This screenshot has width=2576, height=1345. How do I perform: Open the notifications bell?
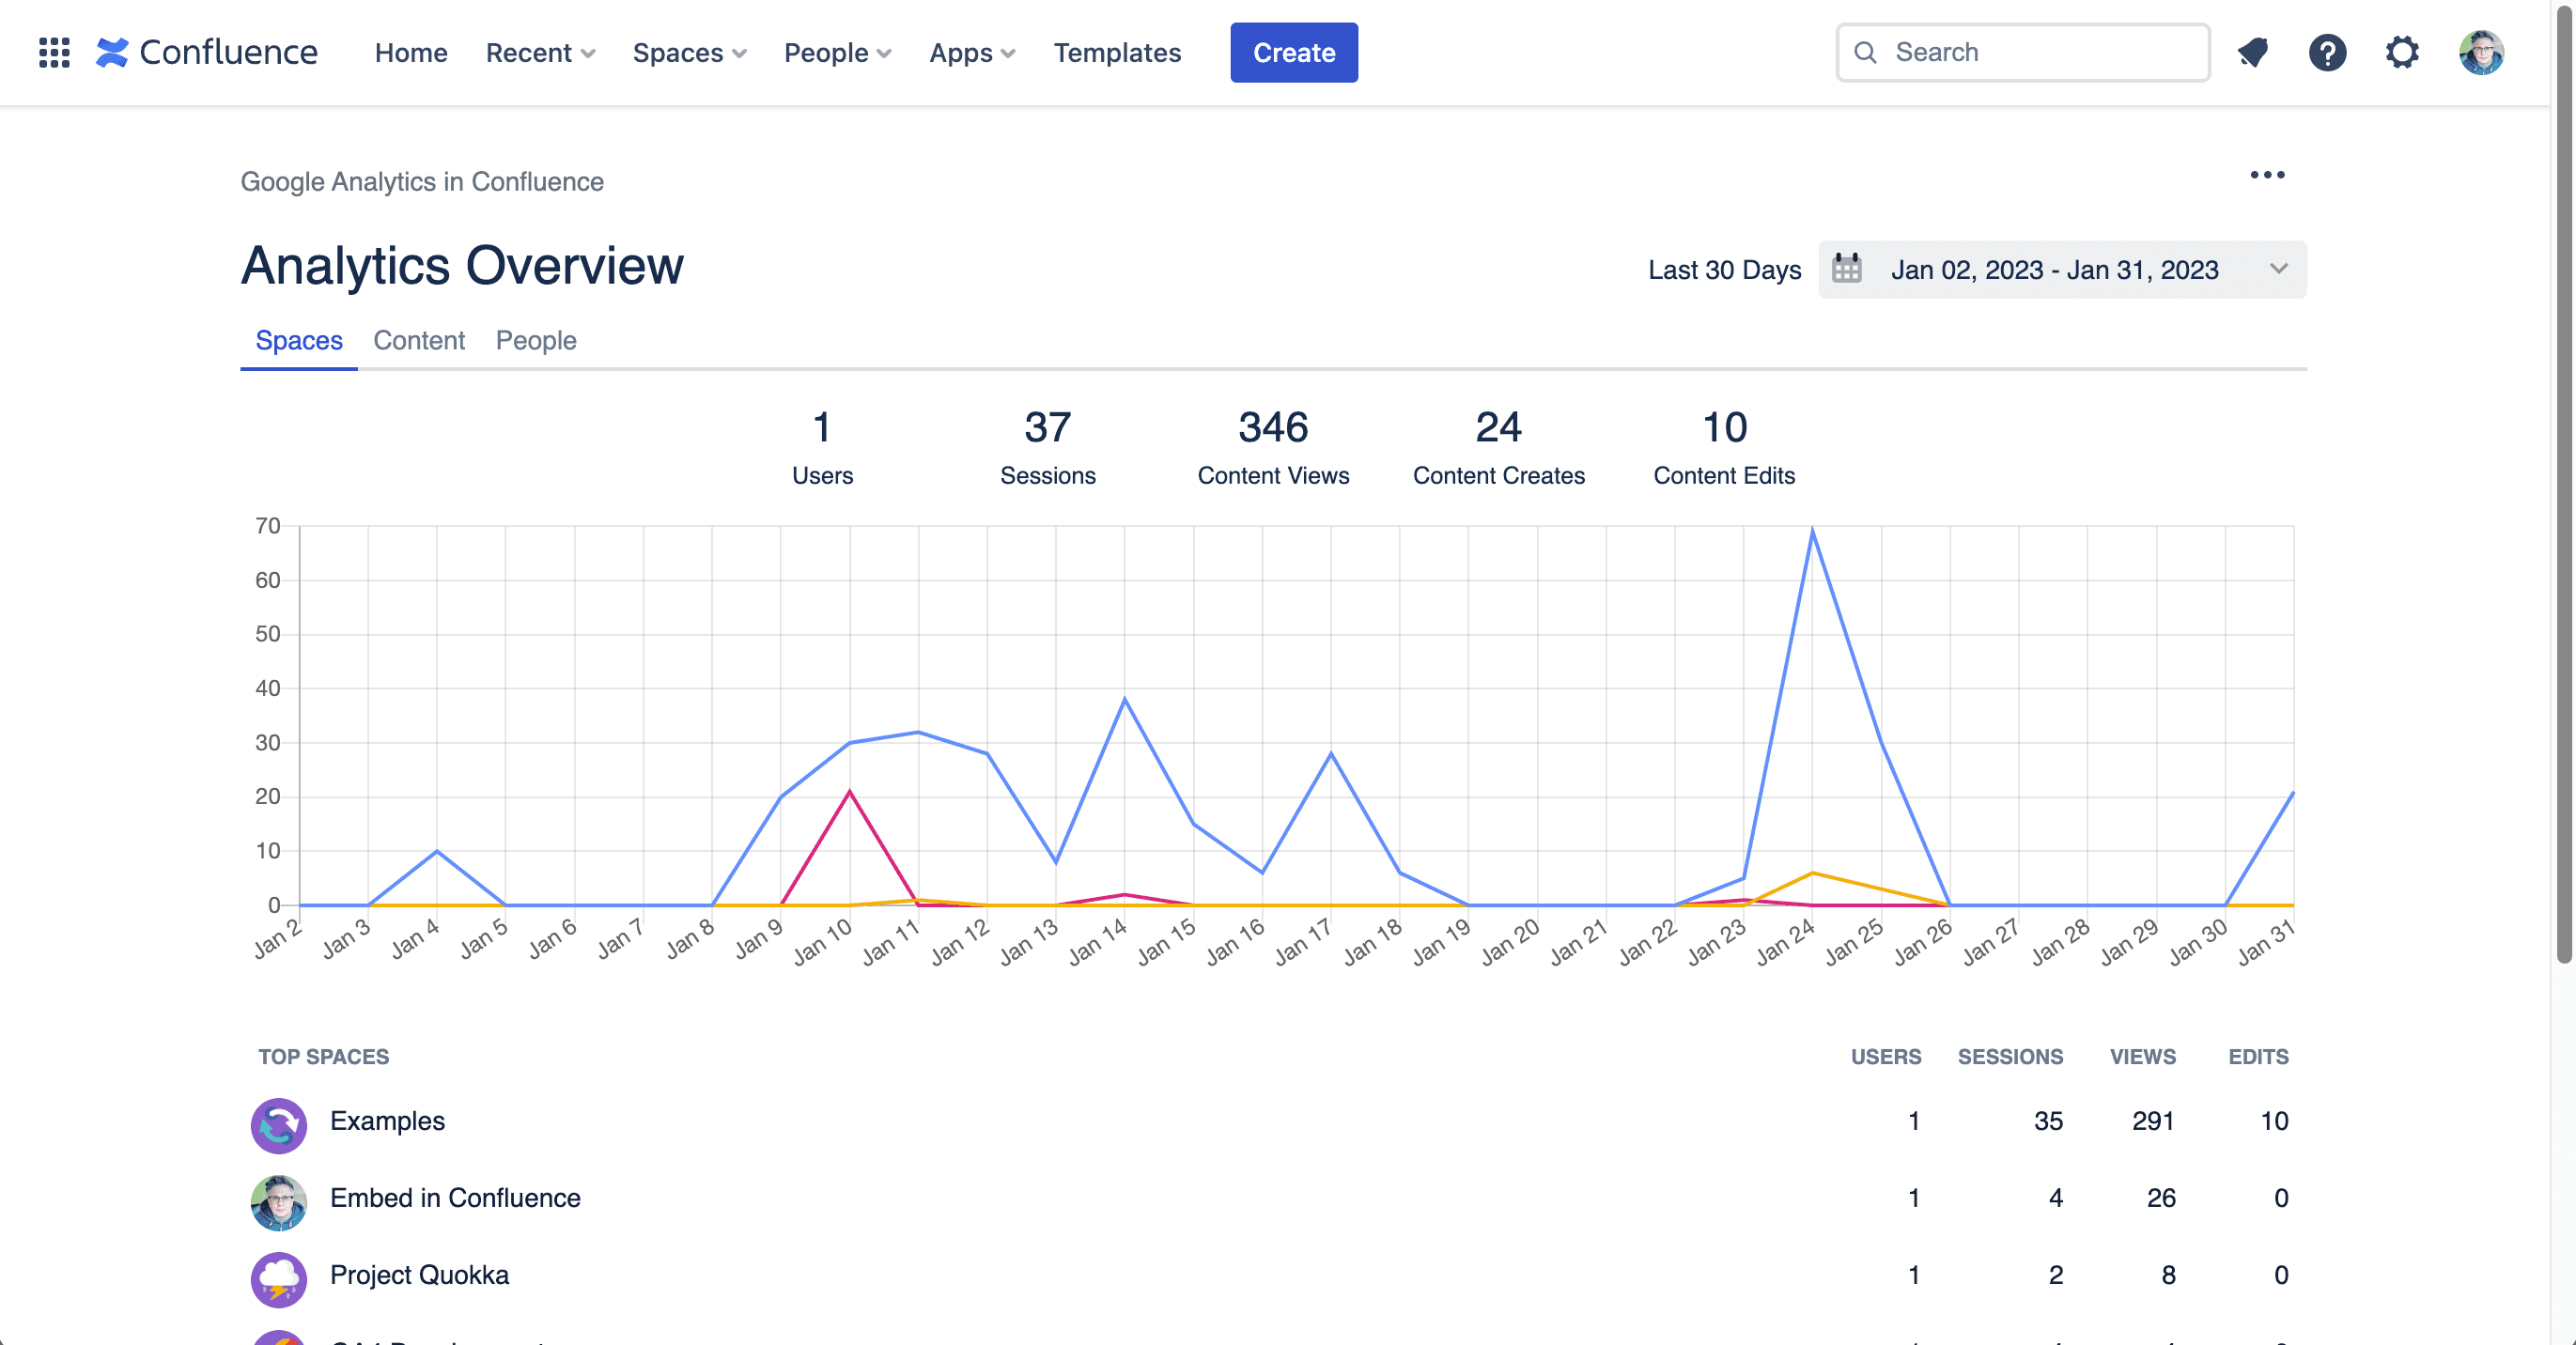2253,52
